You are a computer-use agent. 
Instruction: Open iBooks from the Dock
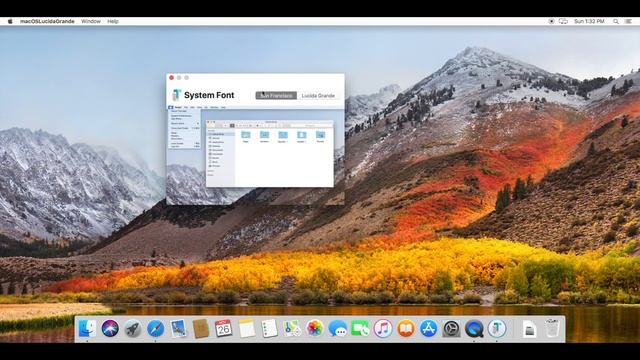406,328
